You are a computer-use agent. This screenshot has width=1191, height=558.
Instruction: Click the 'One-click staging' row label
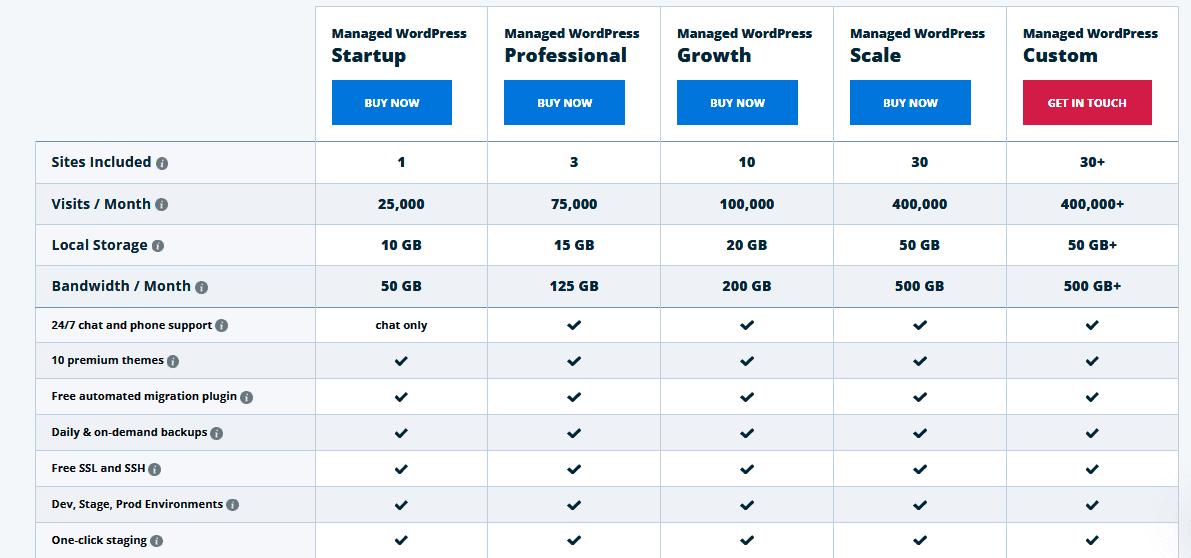tap(99, 541)
